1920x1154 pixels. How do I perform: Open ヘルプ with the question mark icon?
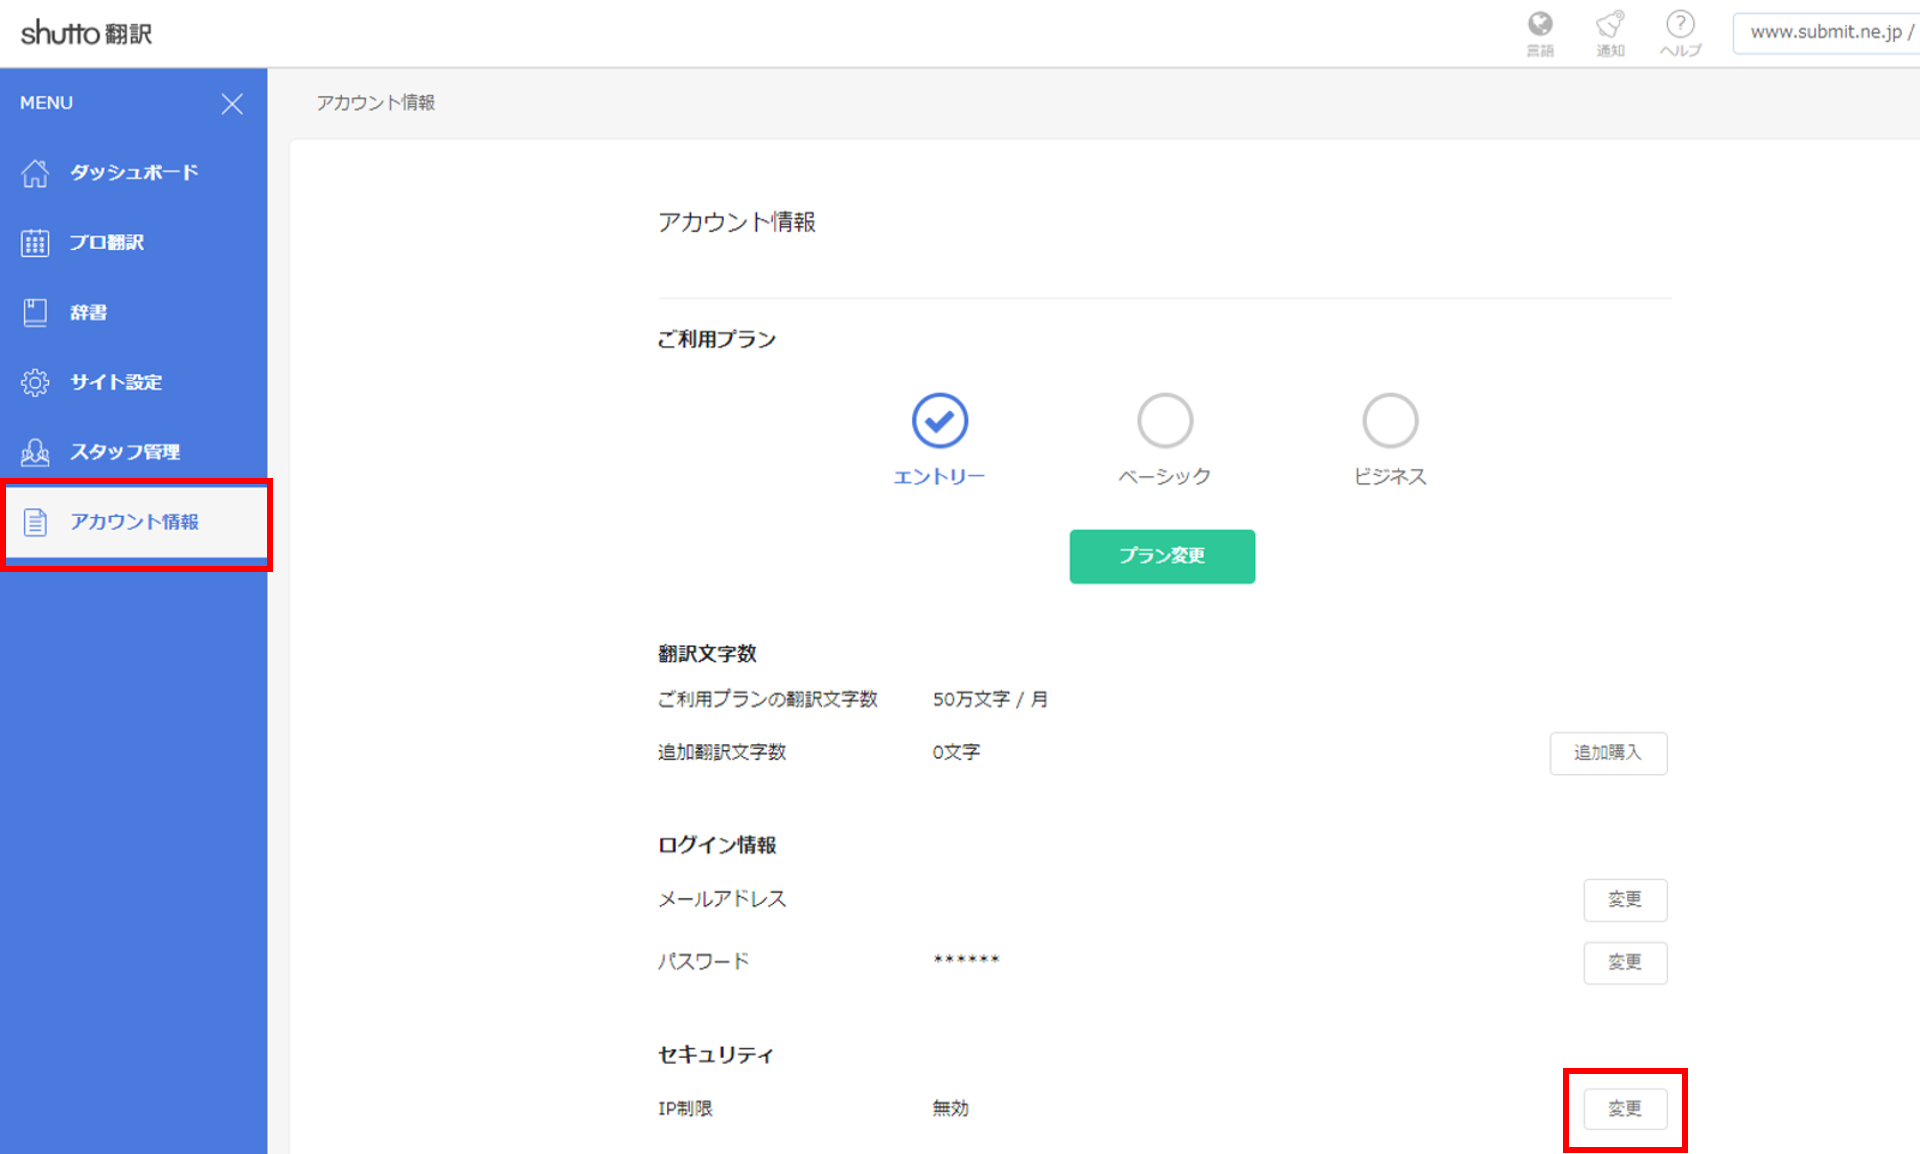click(1680, 24)
